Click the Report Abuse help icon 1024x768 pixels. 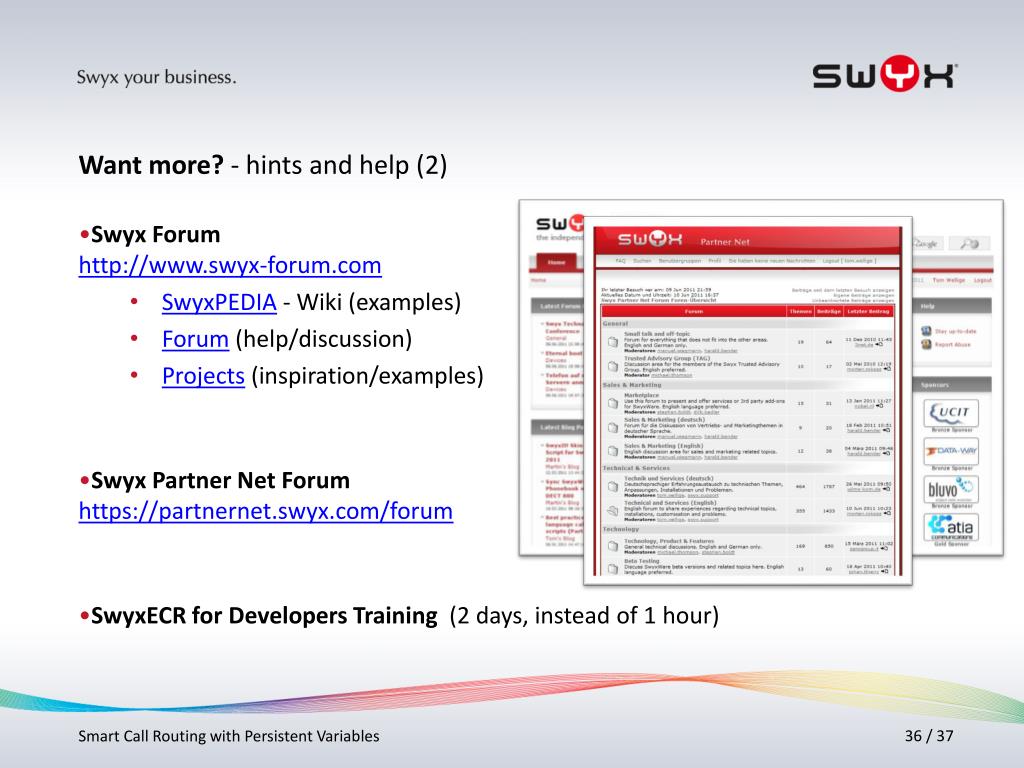pyautogui.click(x=926, y=344)
